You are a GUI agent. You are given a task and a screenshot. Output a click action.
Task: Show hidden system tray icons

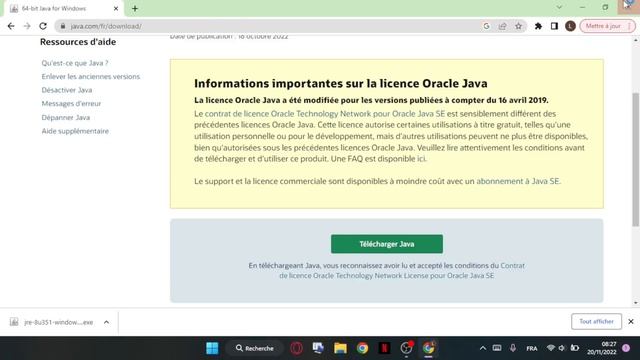[483, 348]
